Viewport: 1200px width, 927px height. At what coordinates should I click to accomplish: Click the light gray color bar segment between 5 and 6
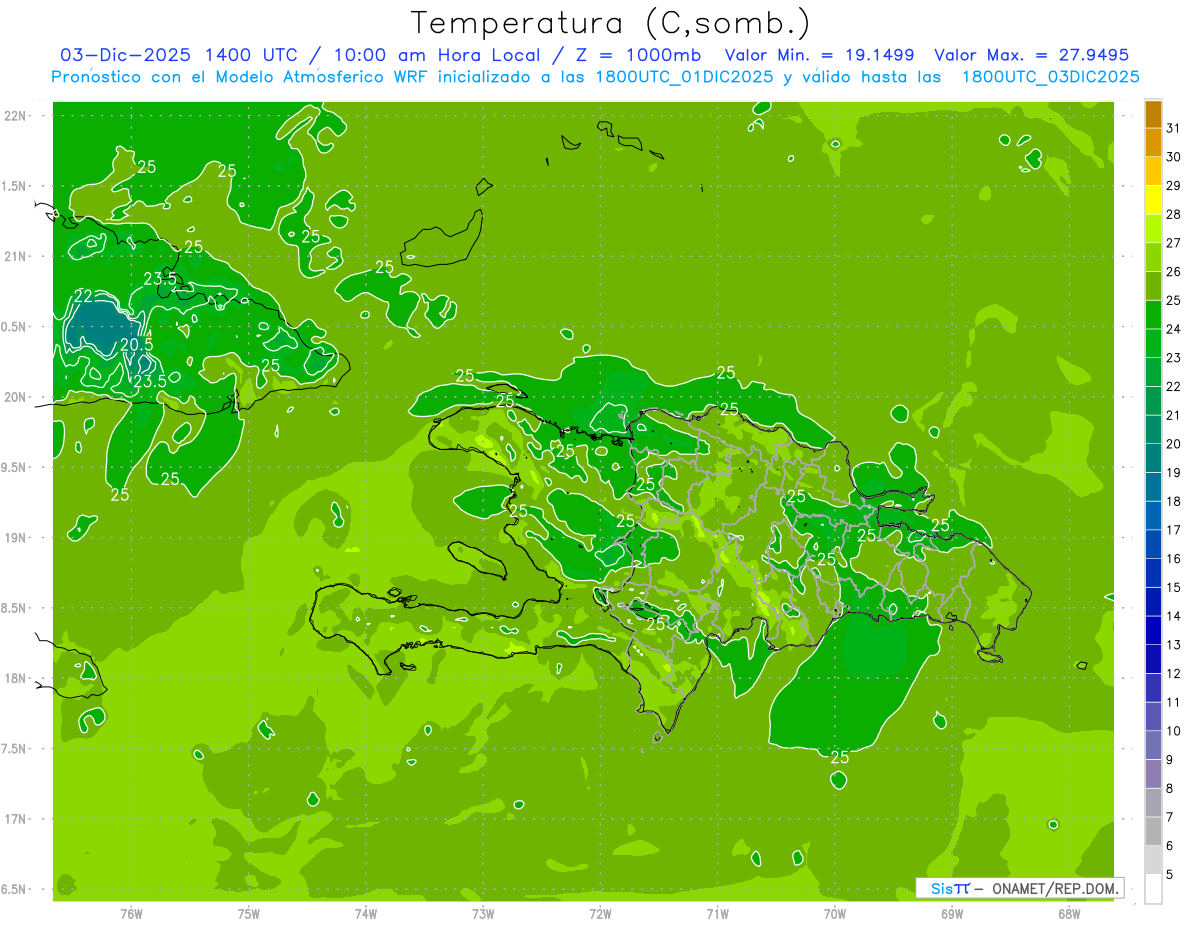1153,860
